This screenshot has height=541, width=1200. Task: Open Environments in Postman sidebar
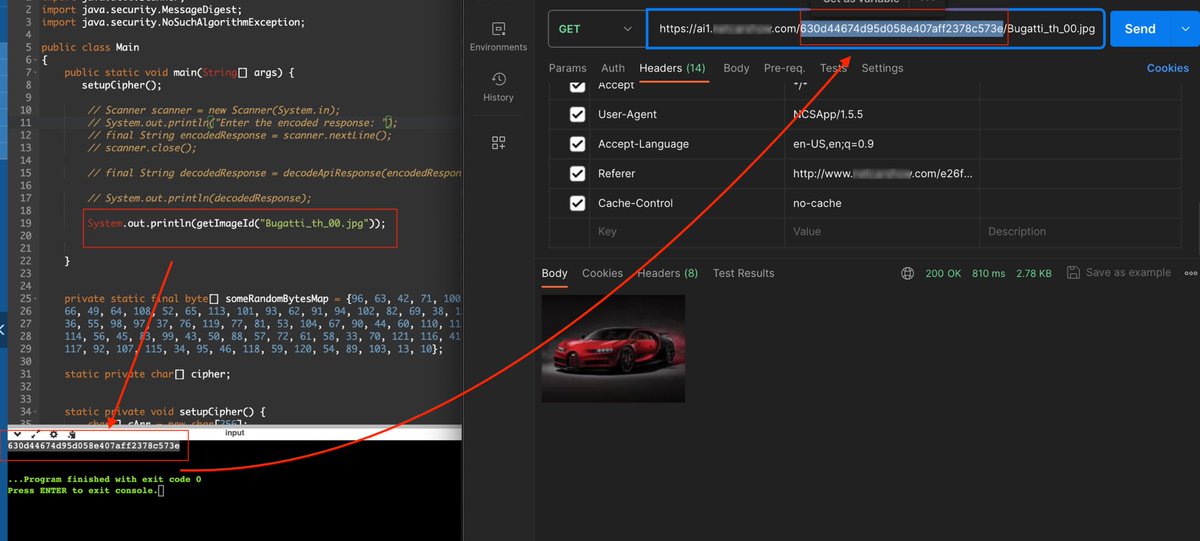click(x=497, y=36)
